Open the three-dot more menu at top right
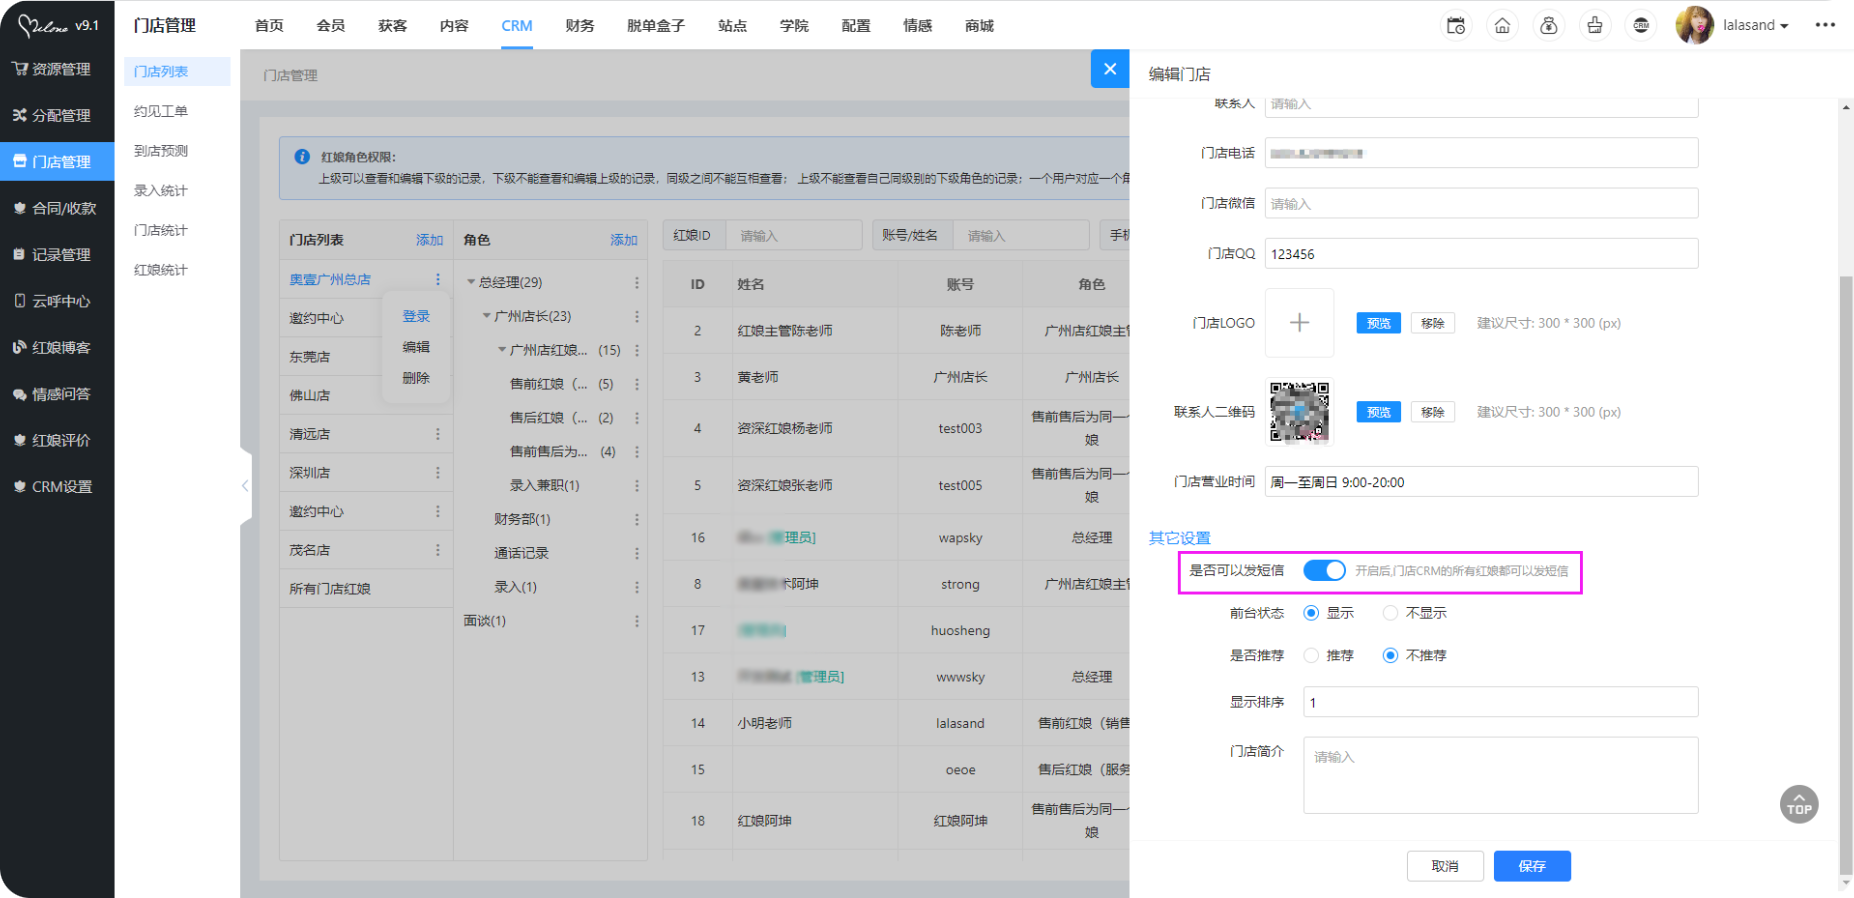1854x898 pixels. (x=1825, y=25)
